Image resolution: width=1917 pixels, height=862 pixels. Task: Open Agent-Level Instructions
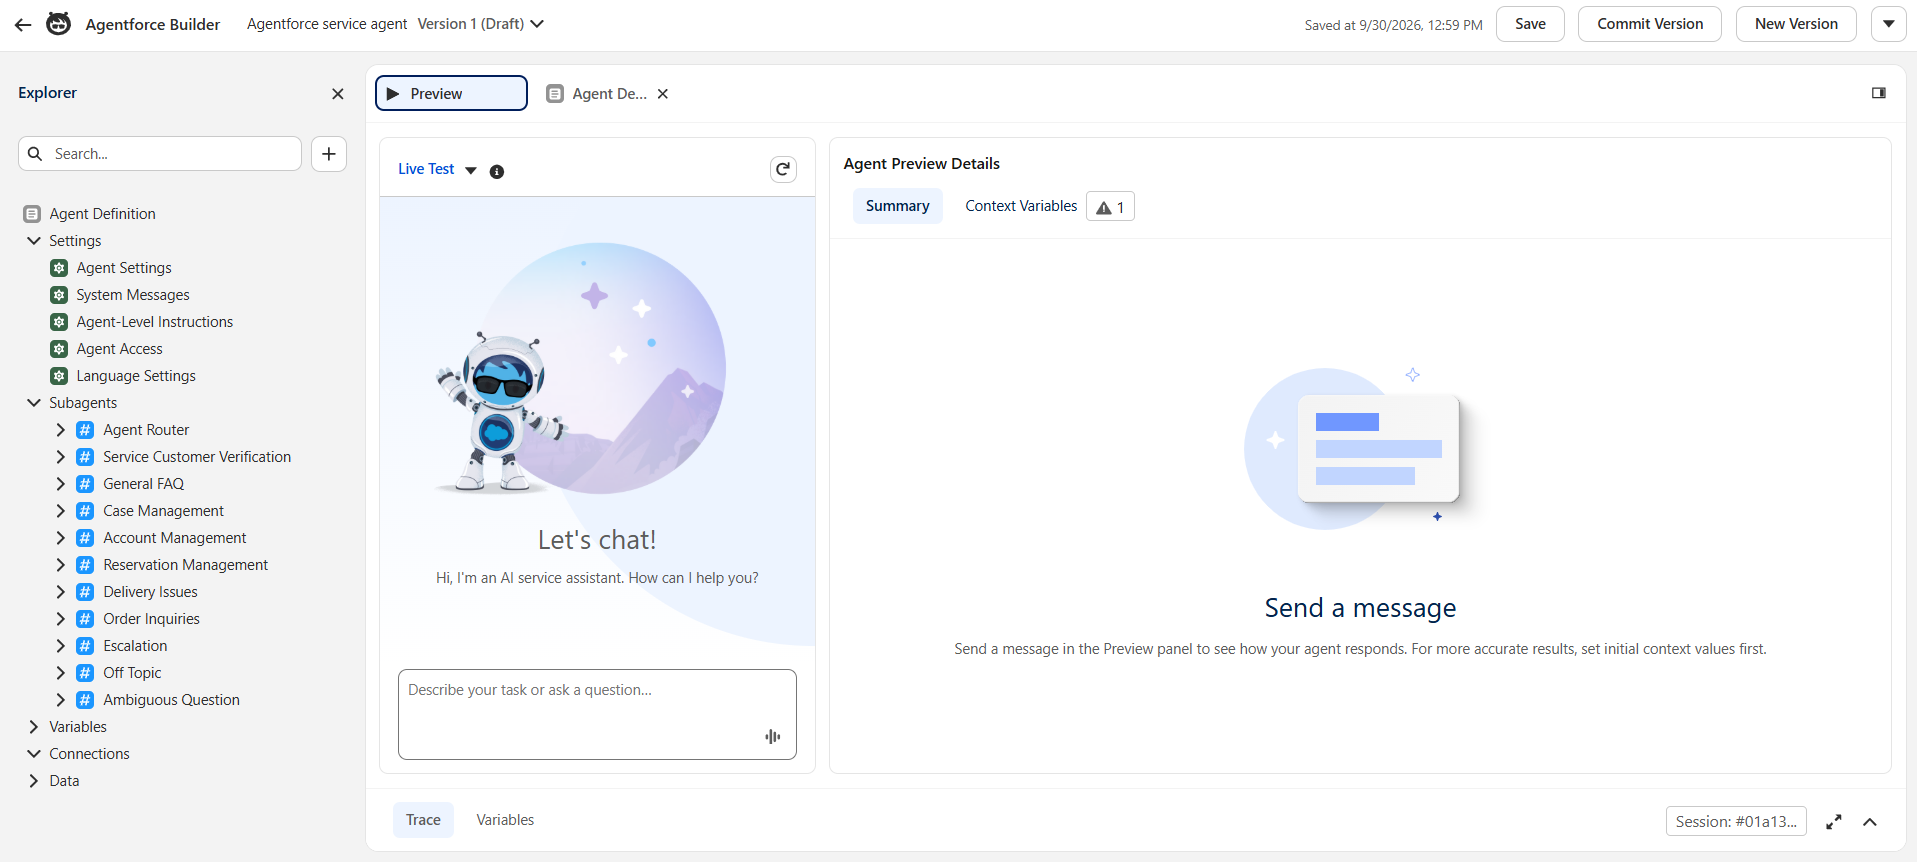click(154, 322)
